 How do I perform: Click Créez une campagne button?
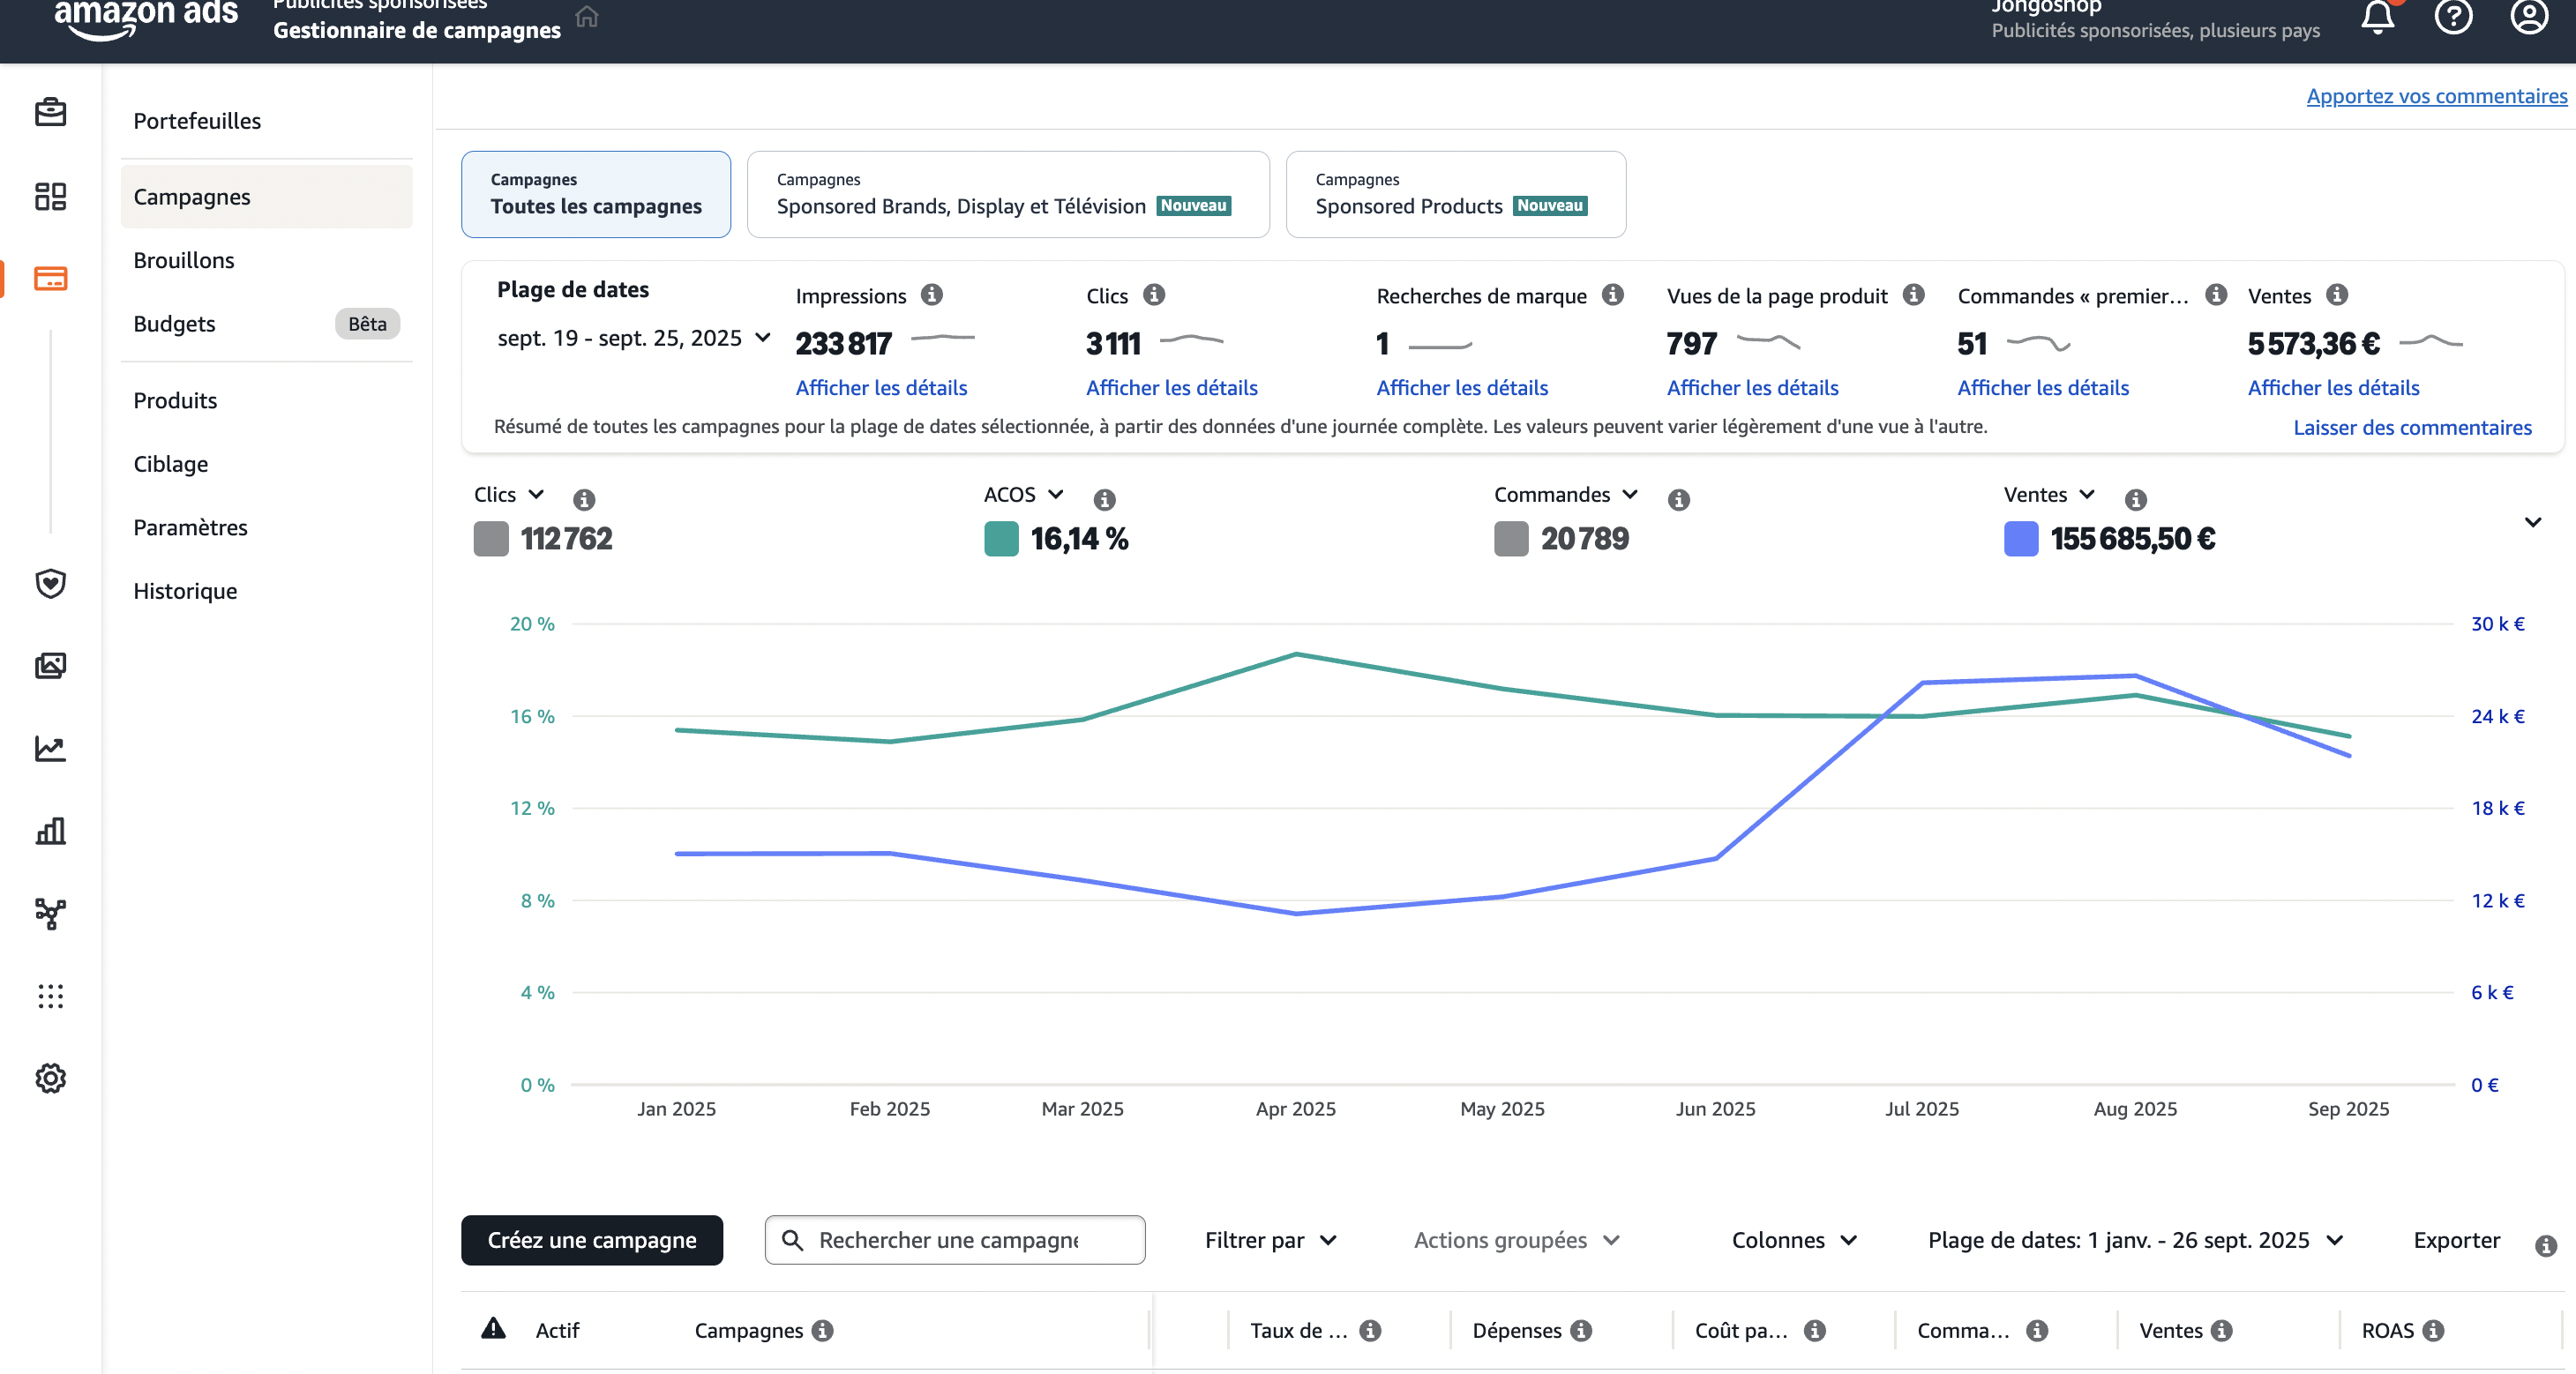point(592,1240)
